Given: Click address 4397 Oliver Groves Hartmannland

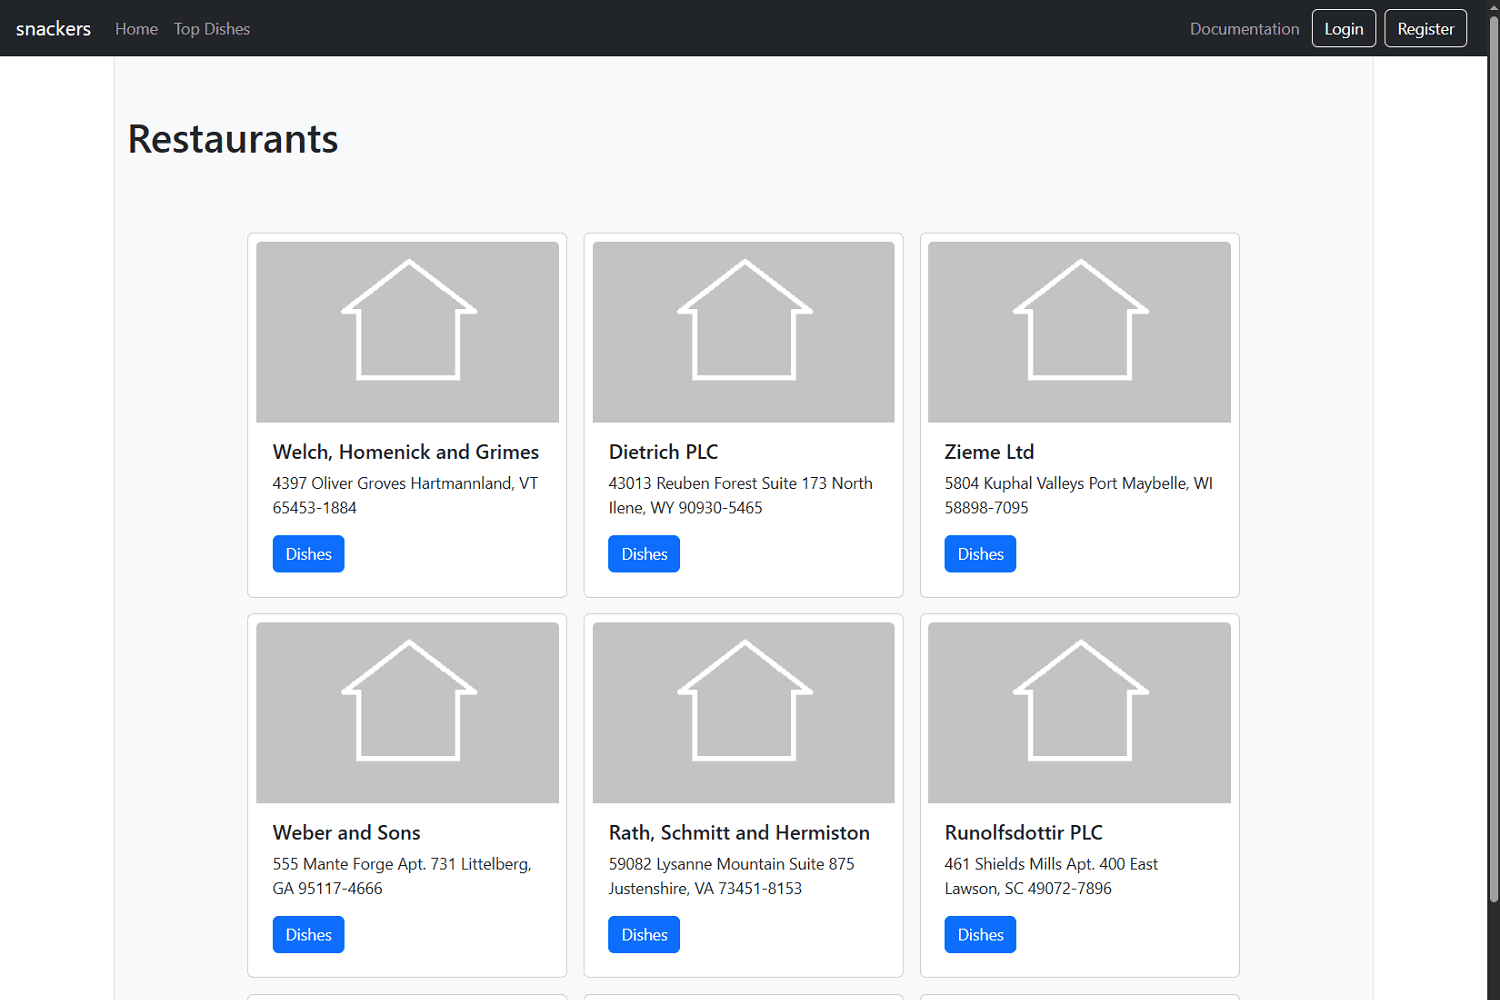Looking at the screenshot, I should pyautogui.click(x=405, y=495).
